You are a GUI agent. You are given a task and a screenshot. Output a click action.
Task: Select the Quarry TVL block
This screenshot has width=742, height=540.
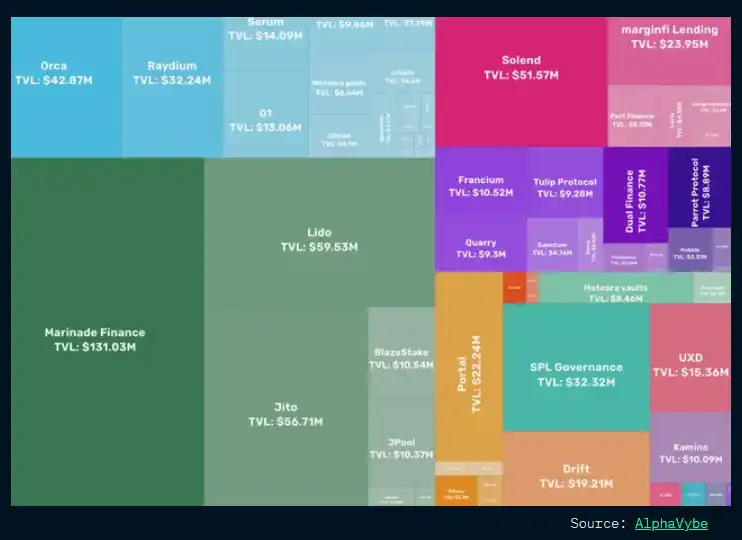480,248
